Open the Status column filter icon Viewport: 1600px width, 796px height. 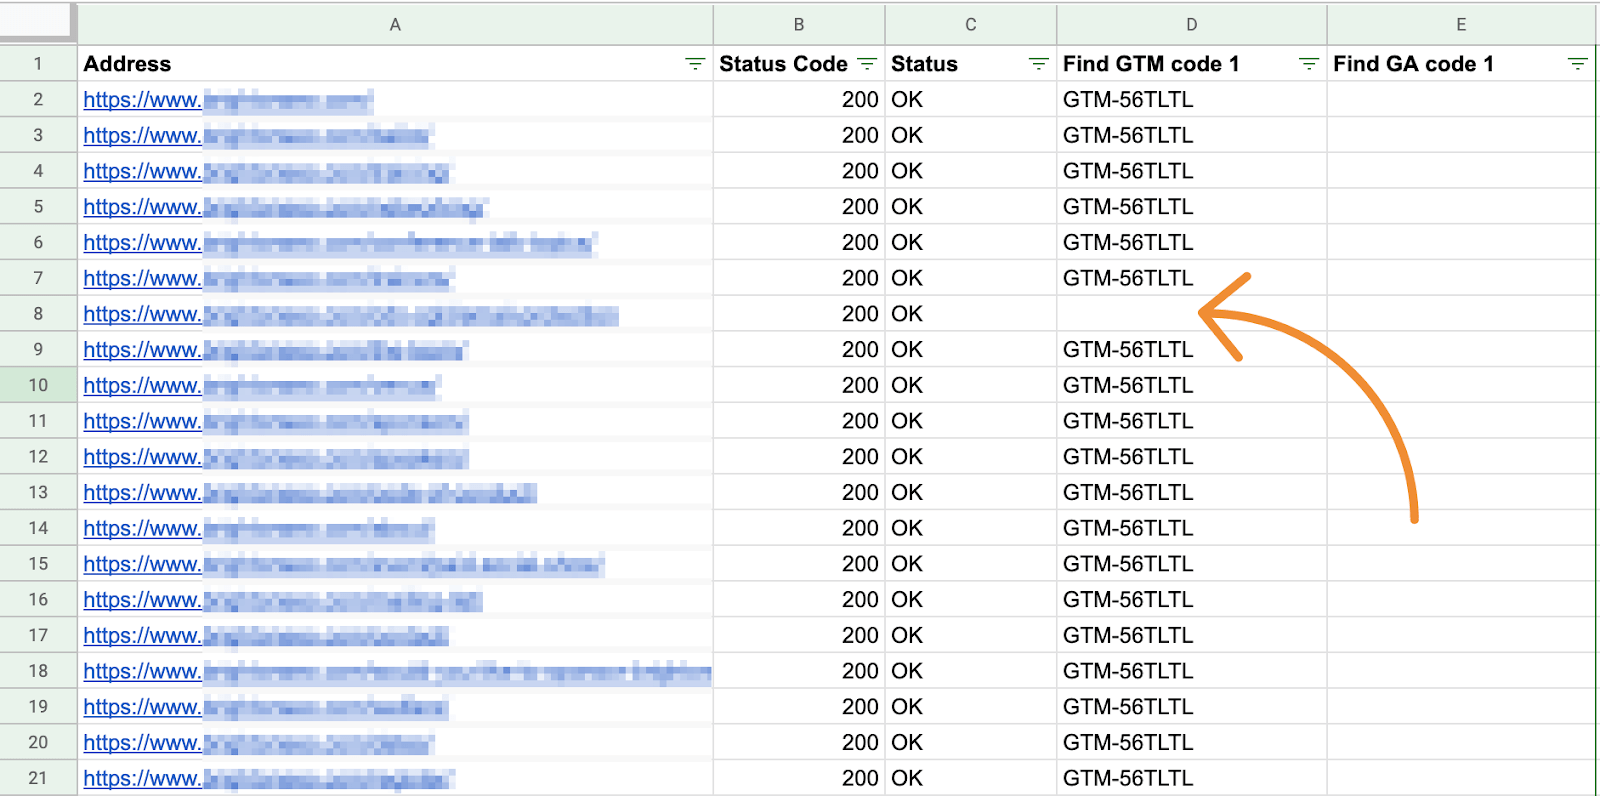coord(1039,64)
